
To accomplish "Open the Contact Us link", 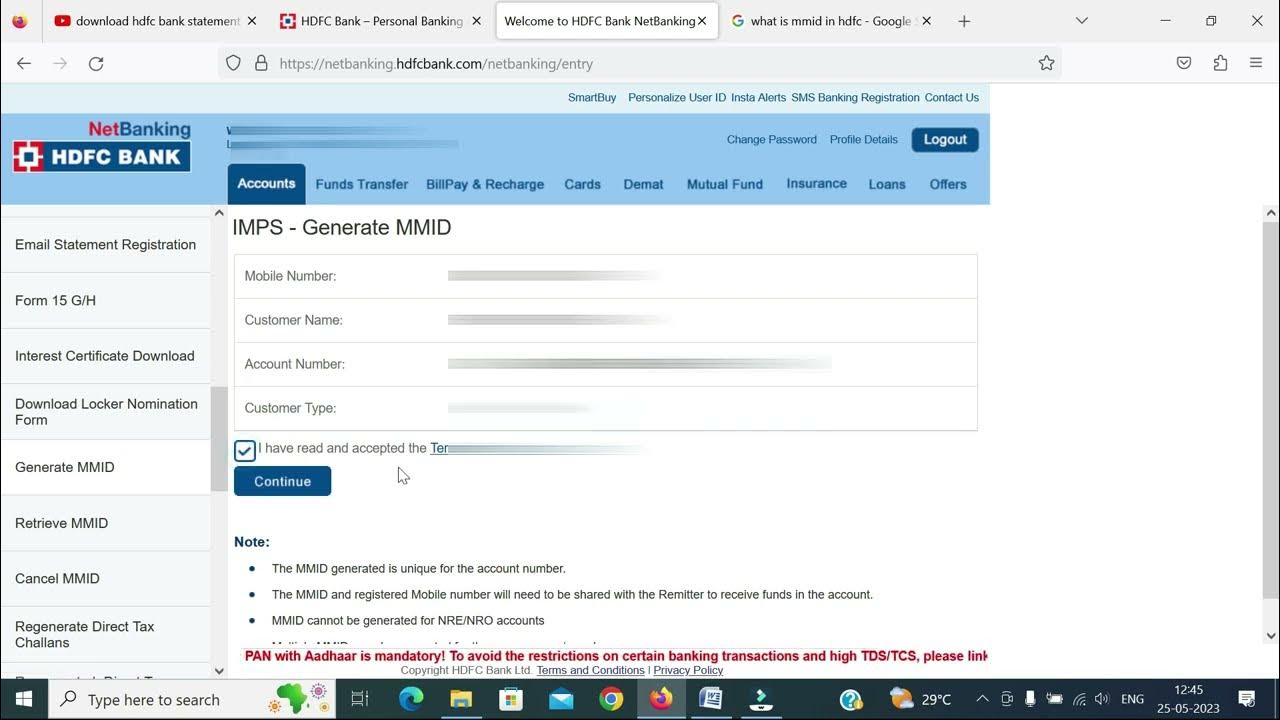I will (952, 98).
